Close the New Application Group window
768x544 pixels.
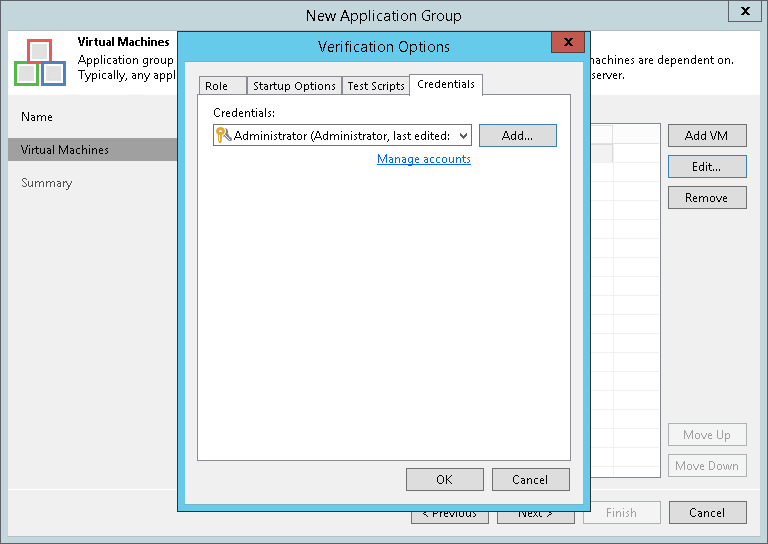click(745, 11)
